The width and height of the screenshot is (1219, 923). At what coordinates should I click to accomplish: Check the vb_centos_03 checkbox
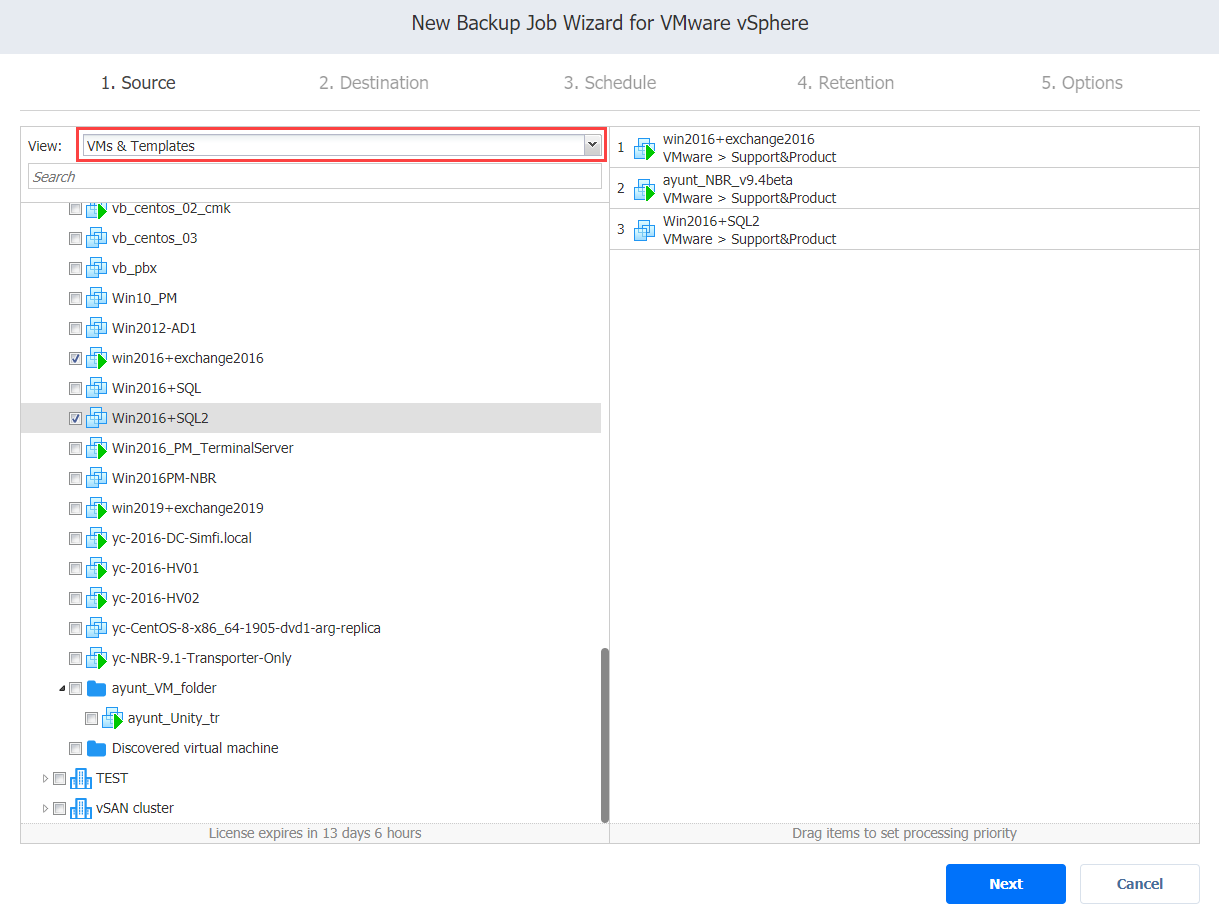coord(75,238)
